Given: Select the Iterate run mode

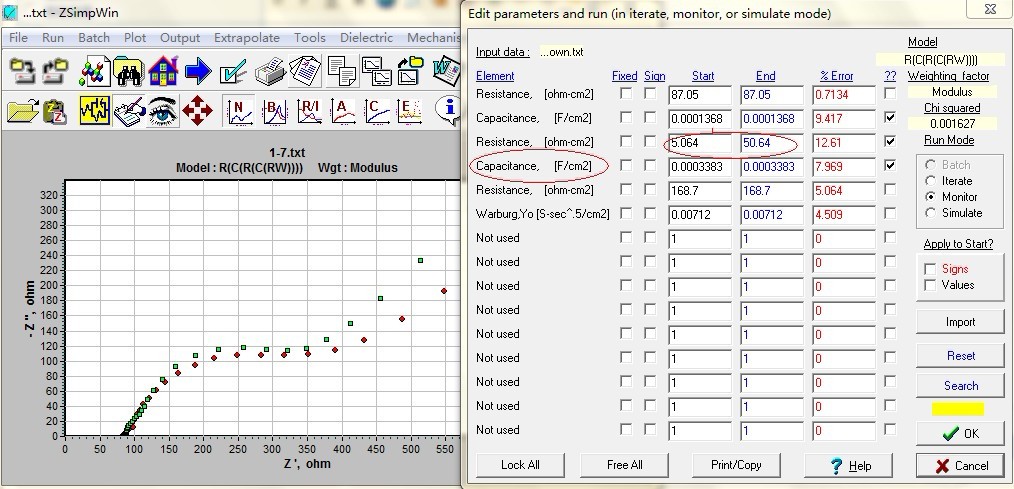Looking at the screenshot, I should tap(933, 181).
